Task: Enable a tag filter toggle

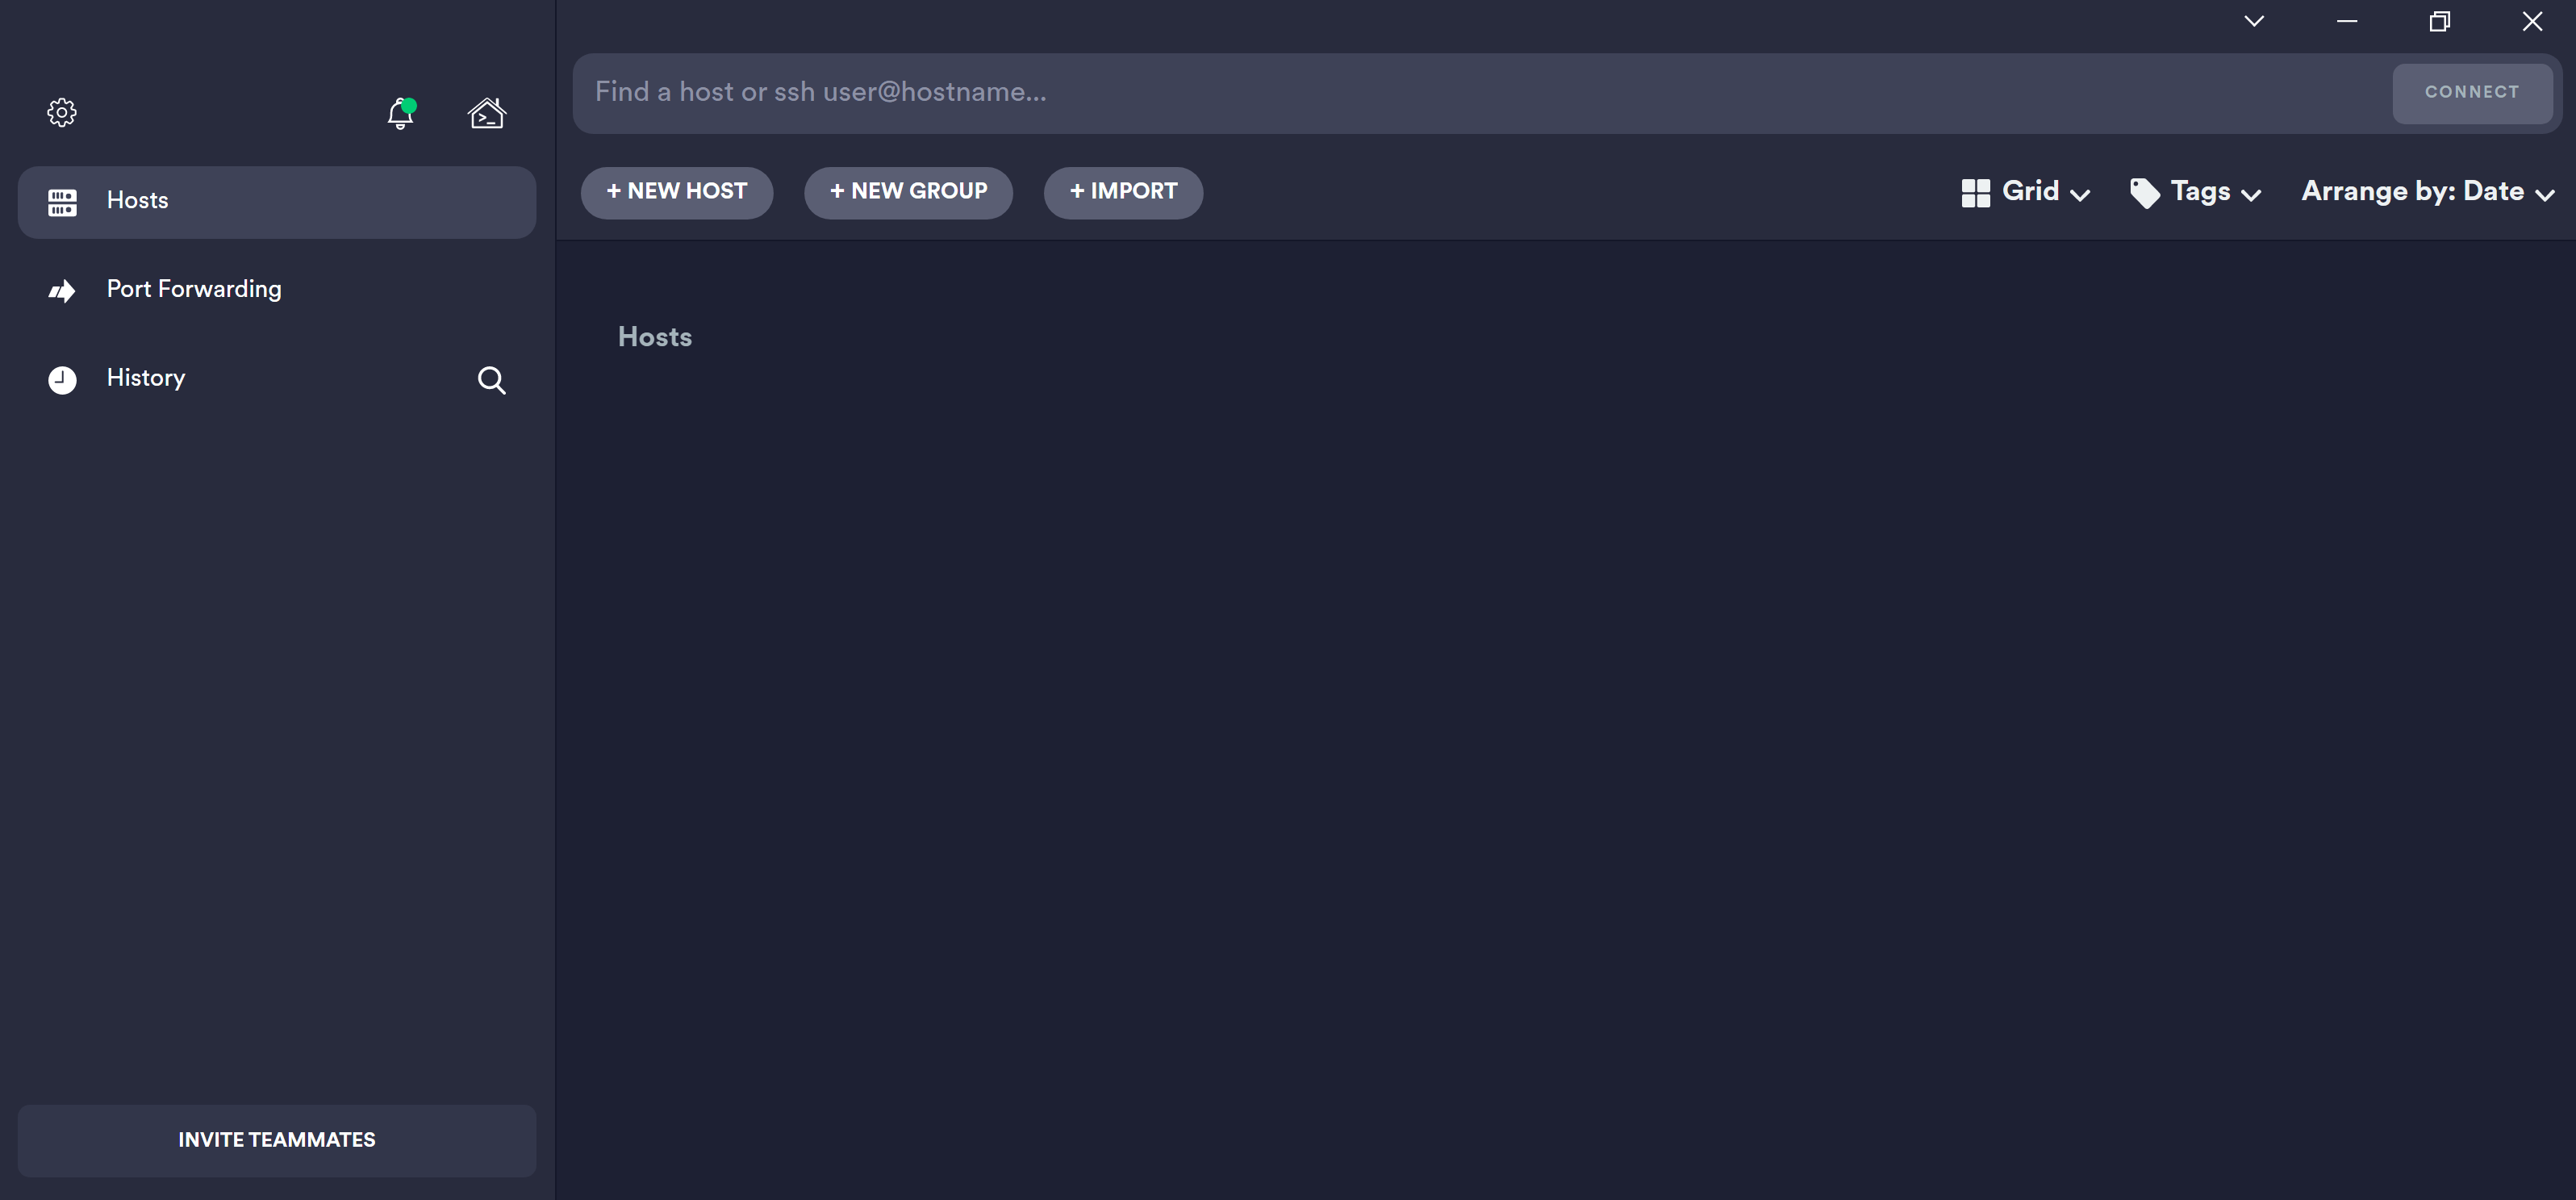Action: click(2195, 192)
